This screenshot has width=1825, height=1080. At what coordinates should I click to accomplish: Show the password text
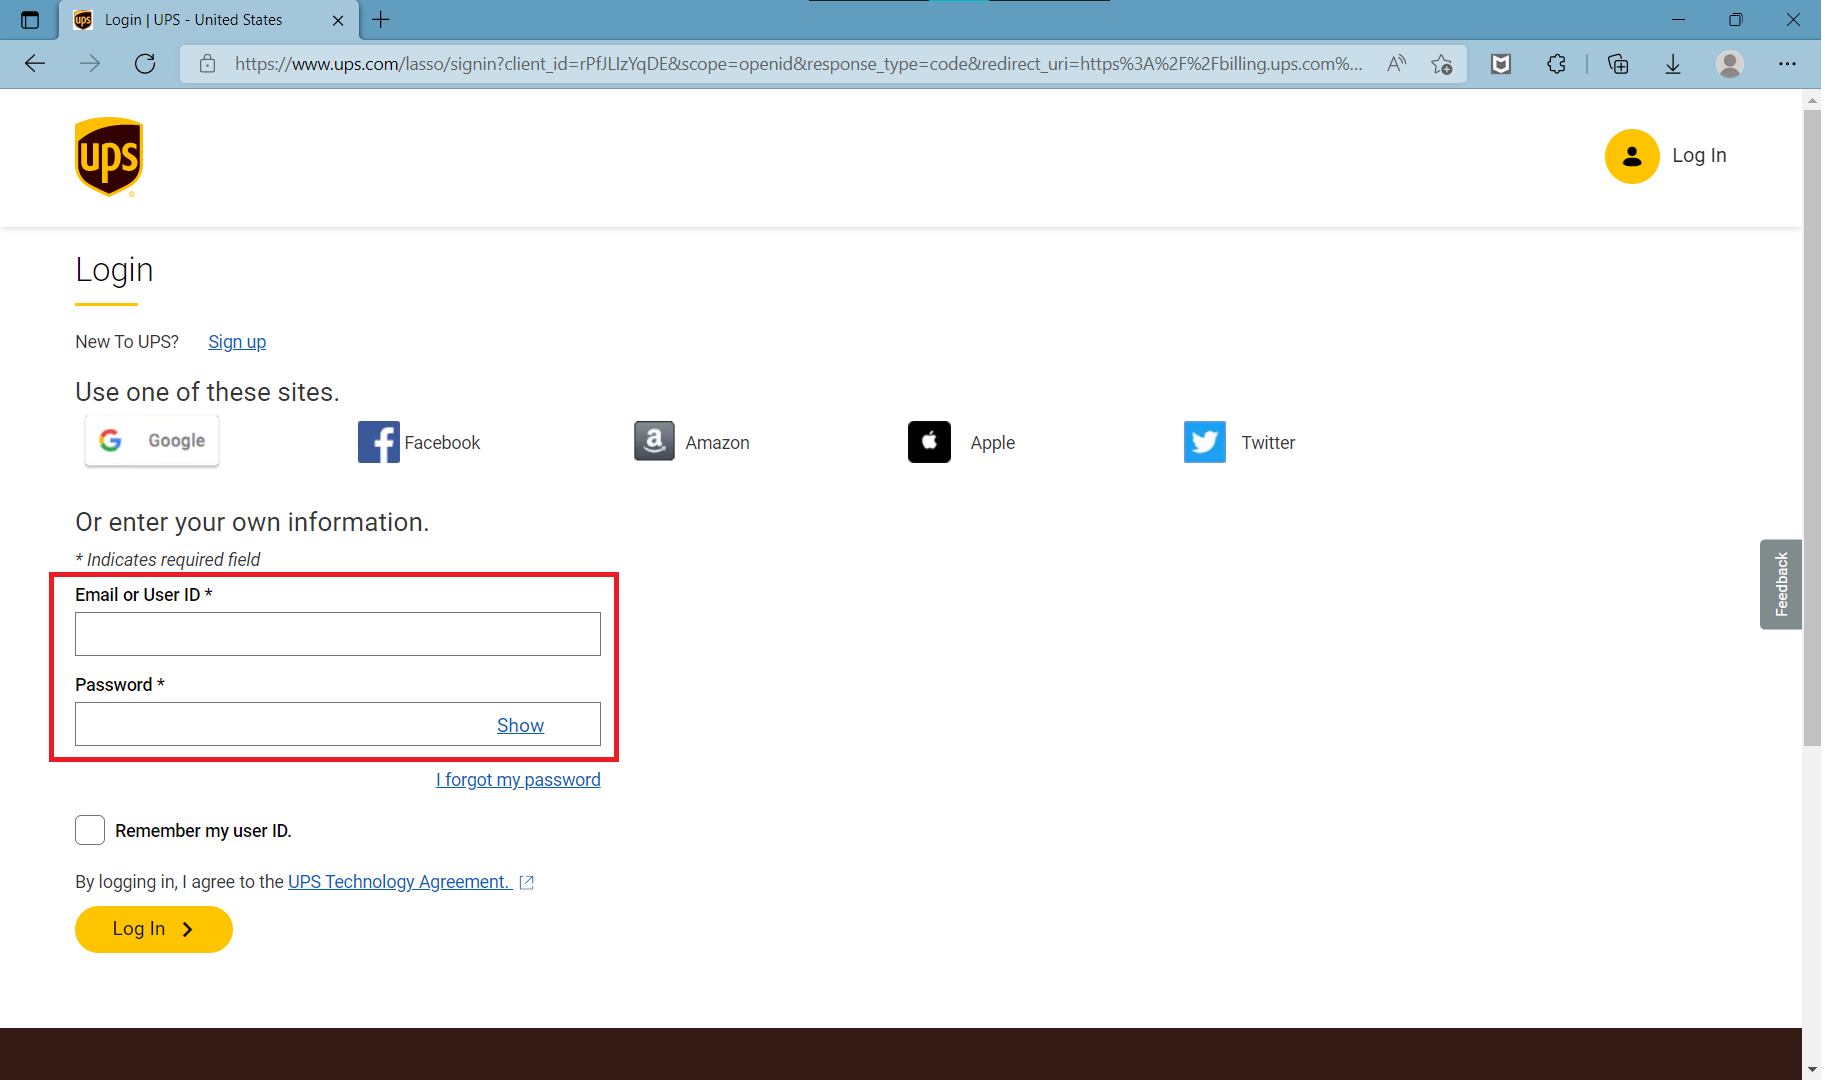click(520, 725)
